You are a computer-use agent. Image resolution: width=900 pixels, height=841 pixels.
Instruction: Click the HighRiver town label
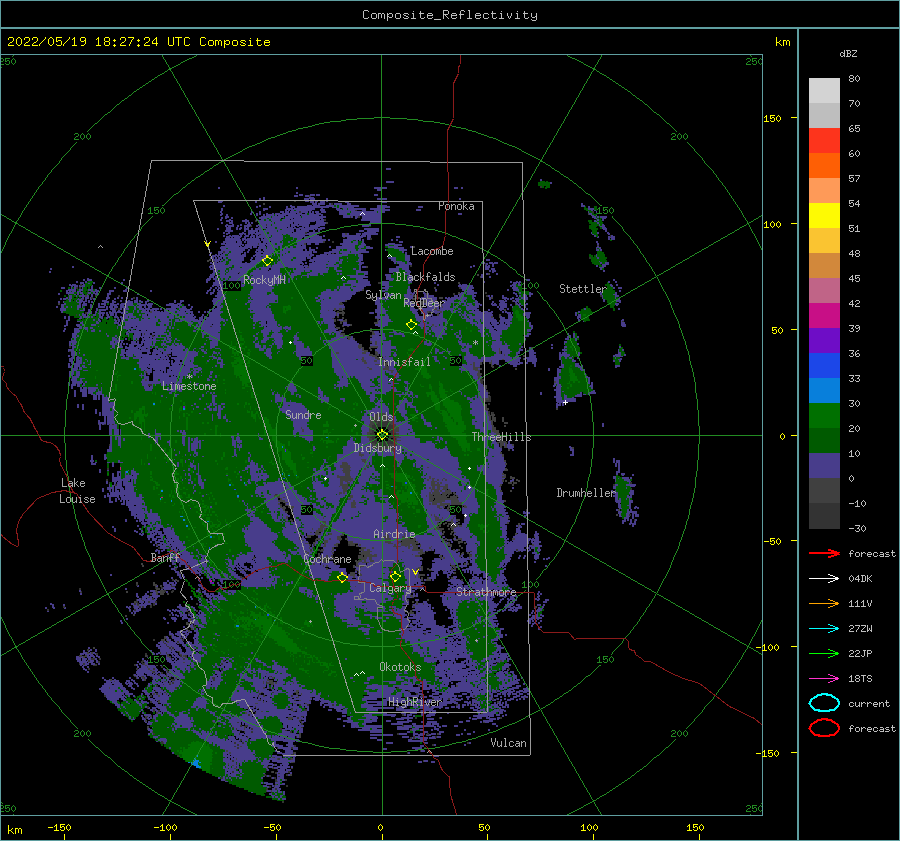click(415, 702)
